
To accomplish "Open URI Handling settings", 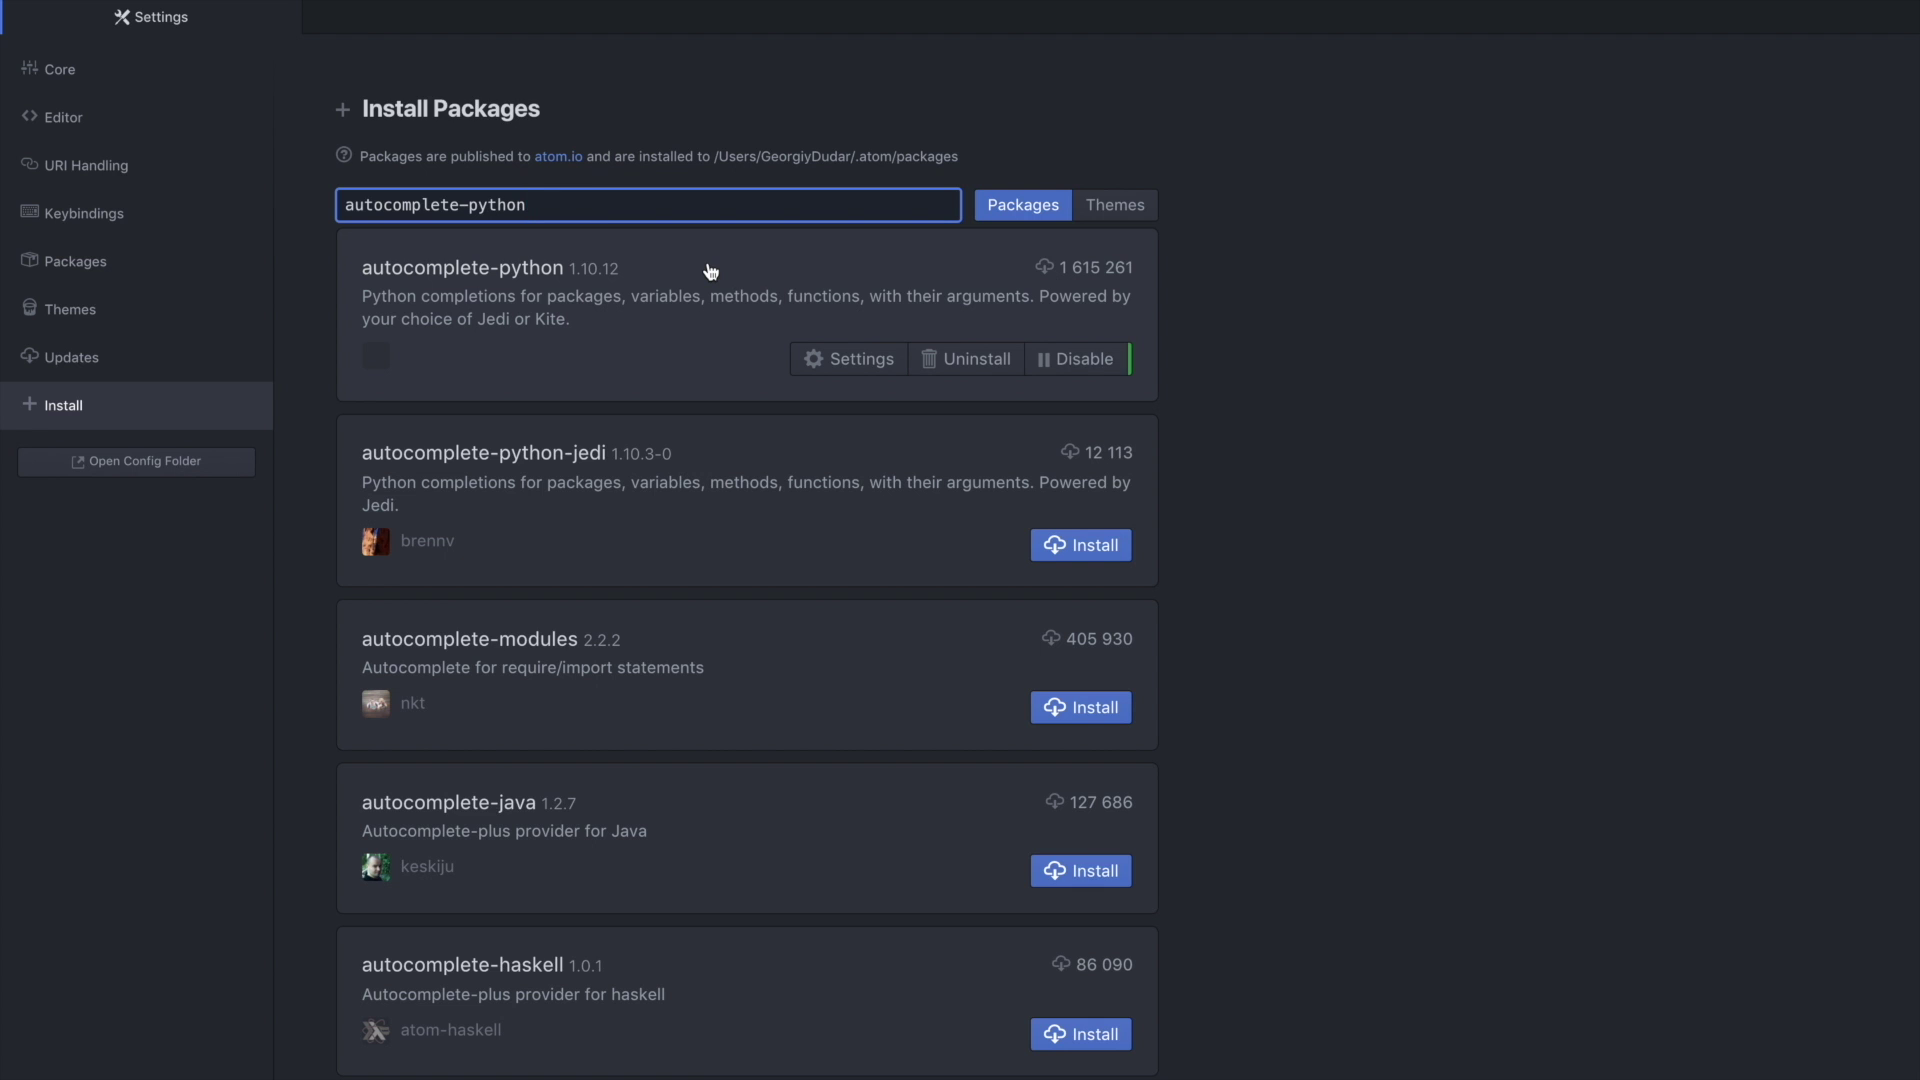I will coord(86,164).
